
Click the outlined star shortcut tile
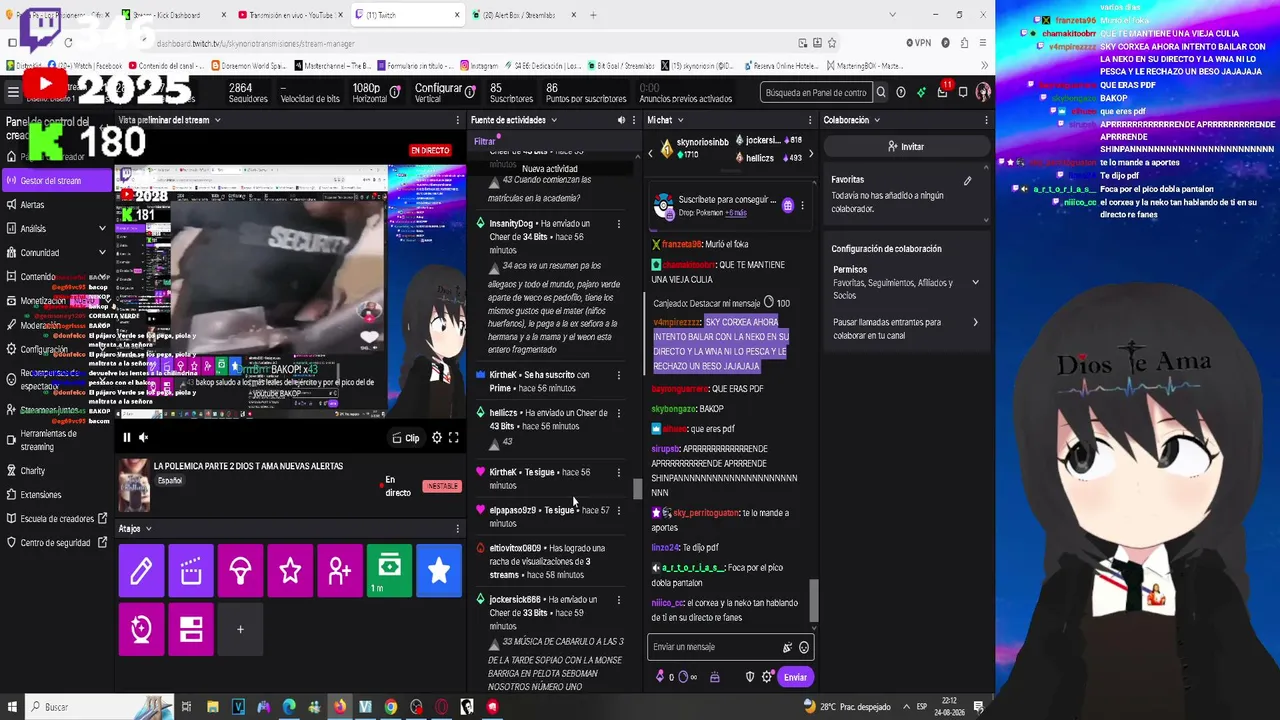(290, 570)
